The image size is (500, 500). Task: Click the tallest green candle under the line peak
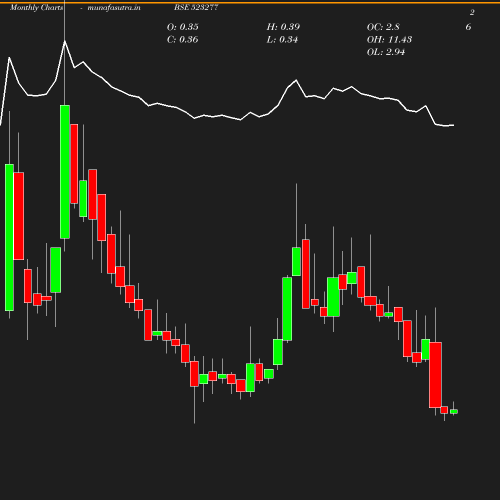tap(65, 172)
